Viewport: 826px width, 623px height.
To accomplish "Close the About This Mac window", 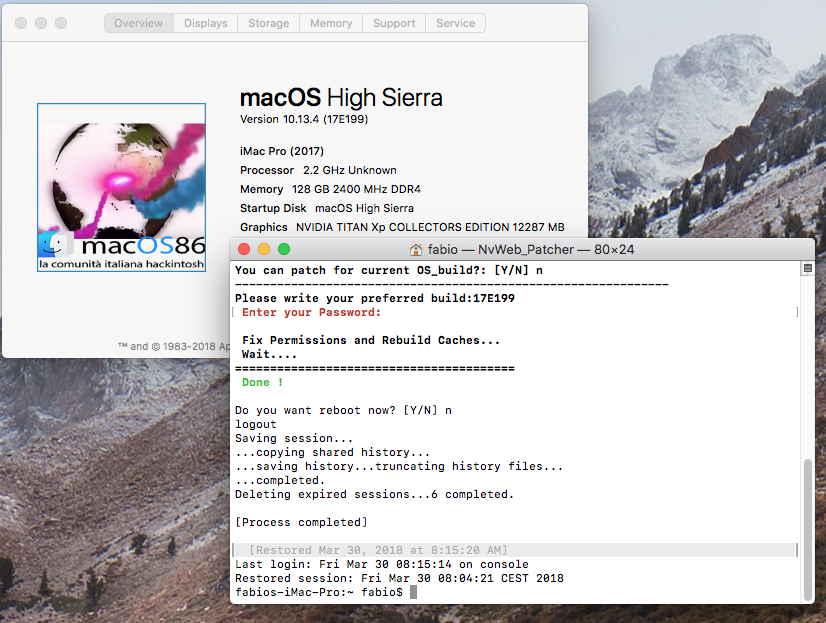I will point(21,23).
